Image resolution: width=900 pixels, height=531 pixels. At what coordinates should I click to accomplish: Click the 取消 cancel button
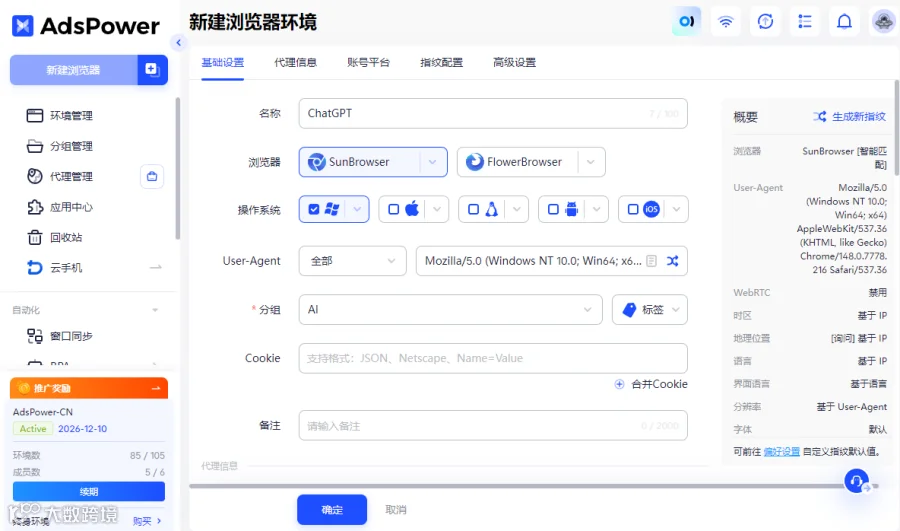[395, 510]
